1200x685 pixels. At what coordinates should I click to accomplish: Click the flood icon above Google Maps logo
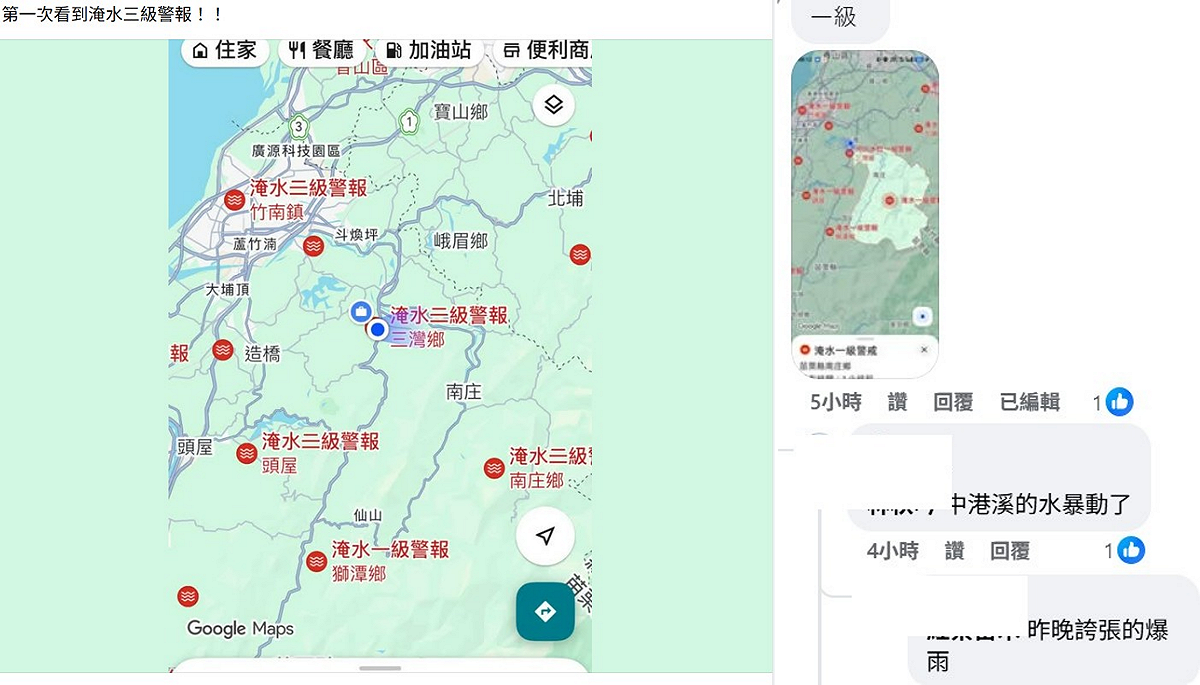(187, 596)
